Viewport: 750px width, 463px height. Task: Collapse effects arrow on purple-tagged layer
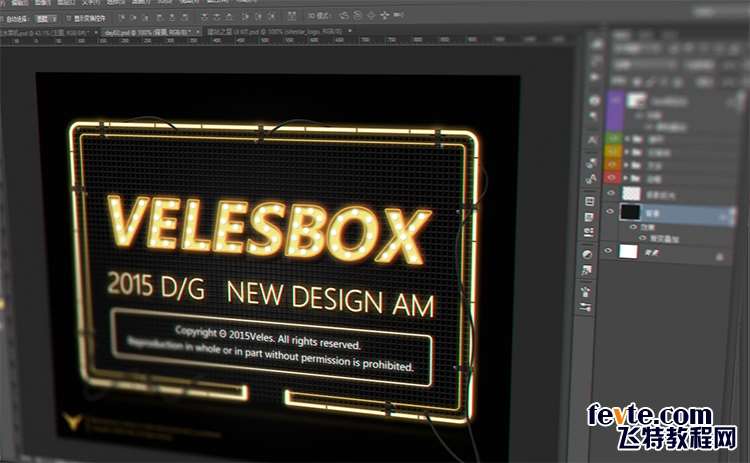coord(732,101)
